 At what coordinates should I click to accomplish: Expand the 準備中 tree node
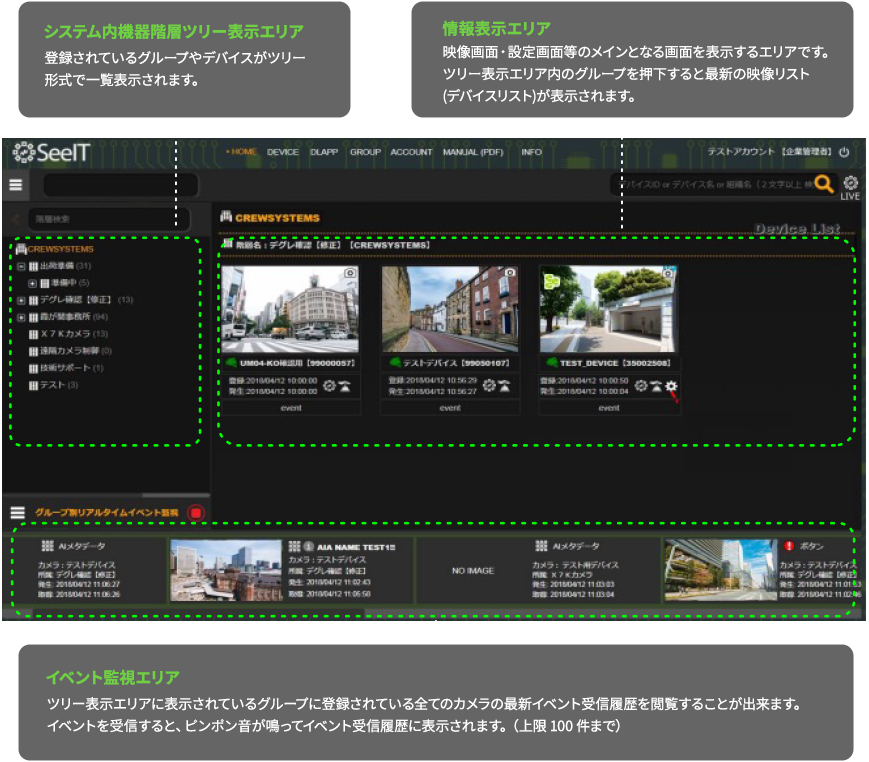point(32,283)
